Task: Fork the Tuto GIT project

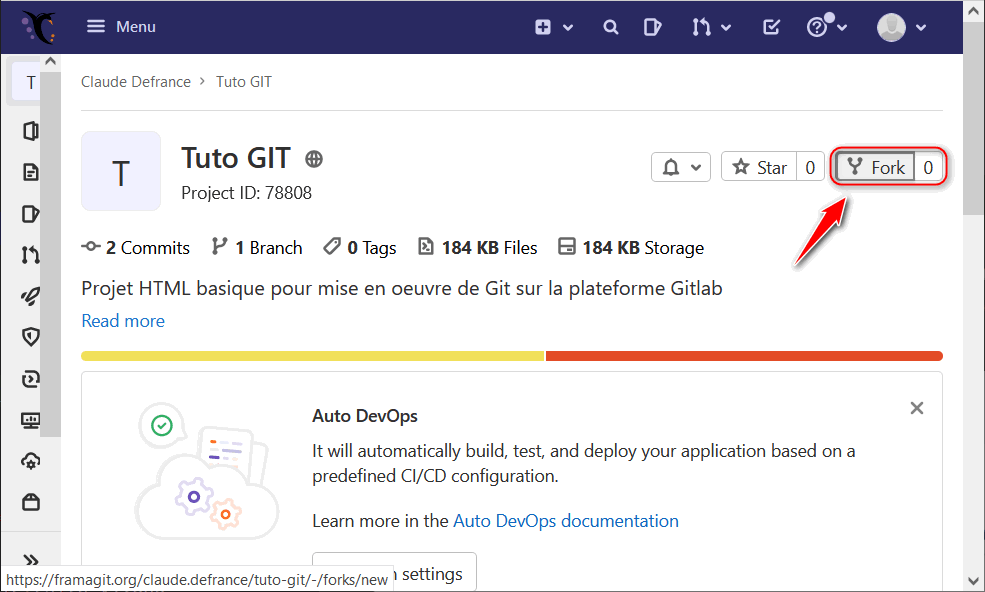Action: click(875, 167)
